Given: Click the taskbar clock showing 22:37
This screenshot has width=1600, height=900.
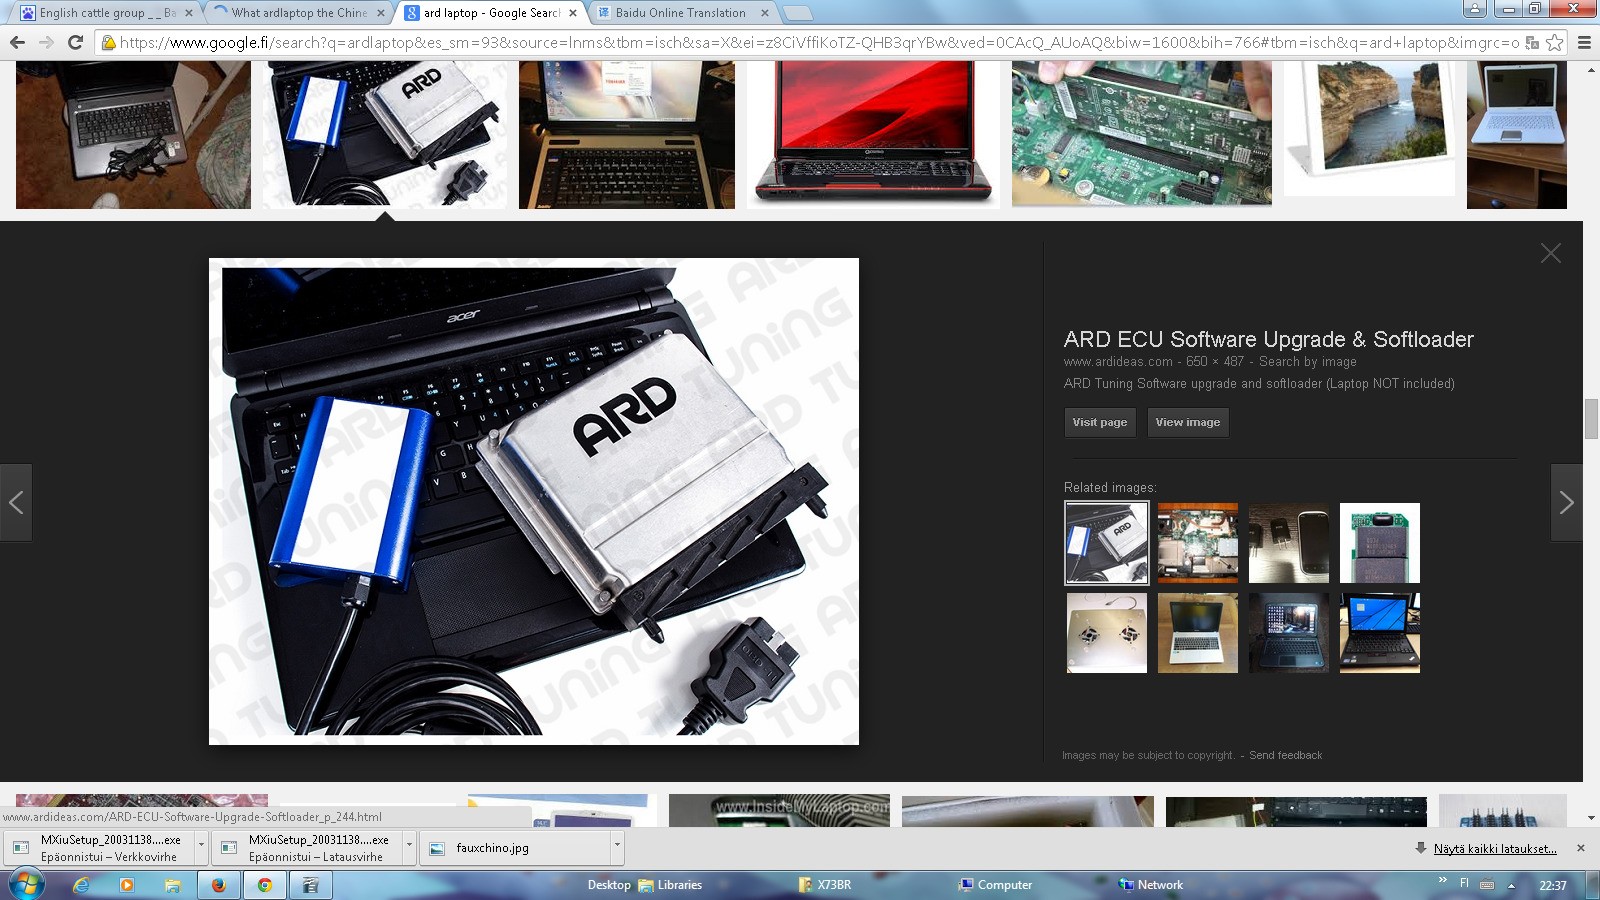Looking at the screenshot, I should pos(1553,885).
